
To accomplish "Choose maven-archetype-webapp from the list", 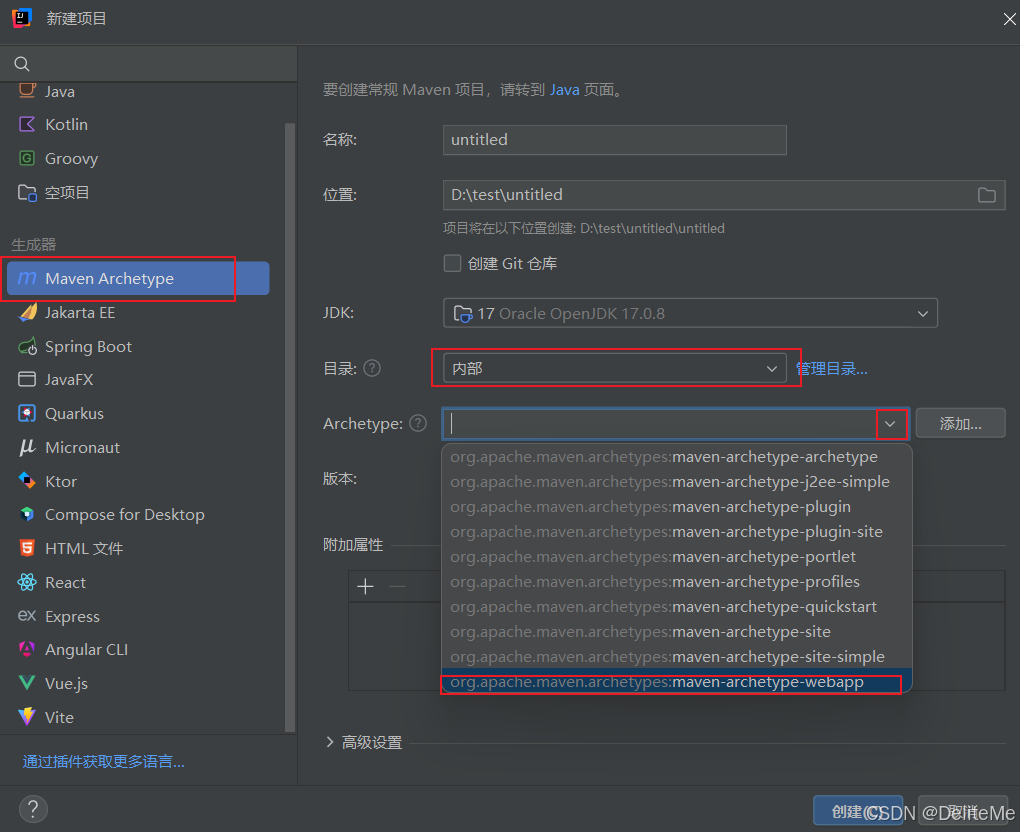I will tap(677, 682).
